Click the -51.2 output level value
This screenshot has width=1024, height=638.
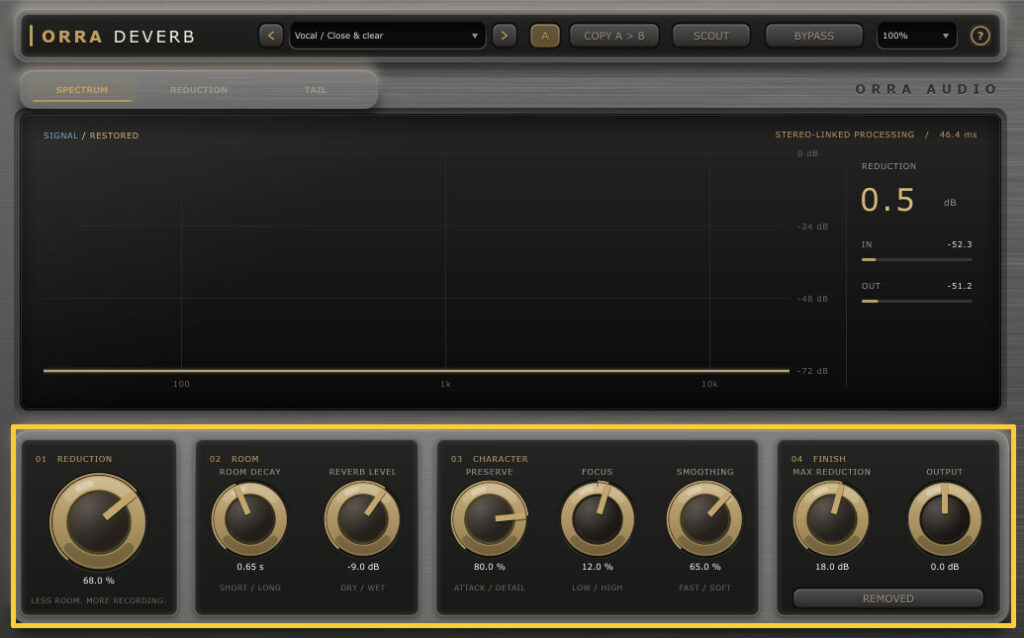(959, 286)
